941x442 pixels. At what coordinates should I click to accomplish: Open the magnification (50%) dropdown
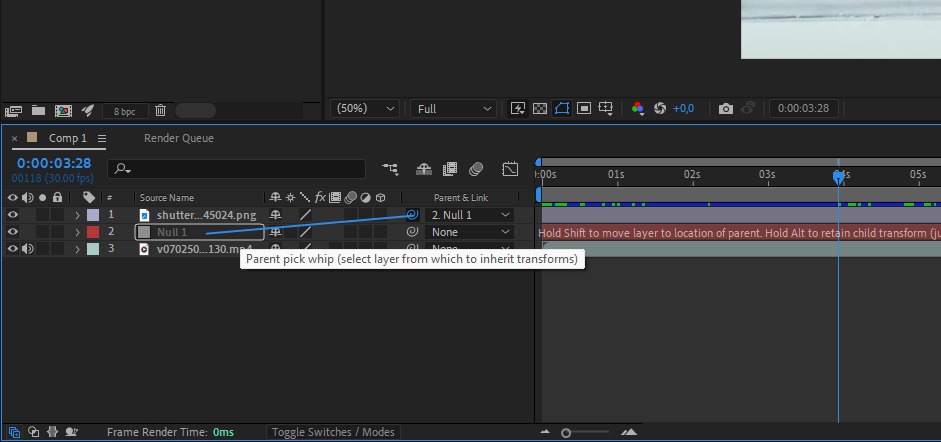coord(365,109)
